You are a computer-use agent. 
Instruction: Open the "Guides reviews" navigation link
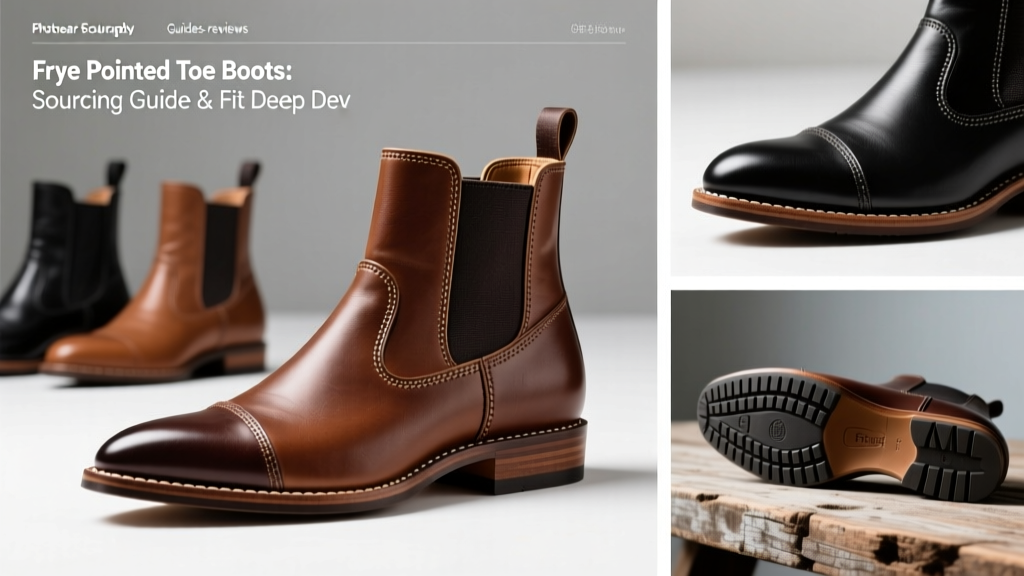point(207,29)
